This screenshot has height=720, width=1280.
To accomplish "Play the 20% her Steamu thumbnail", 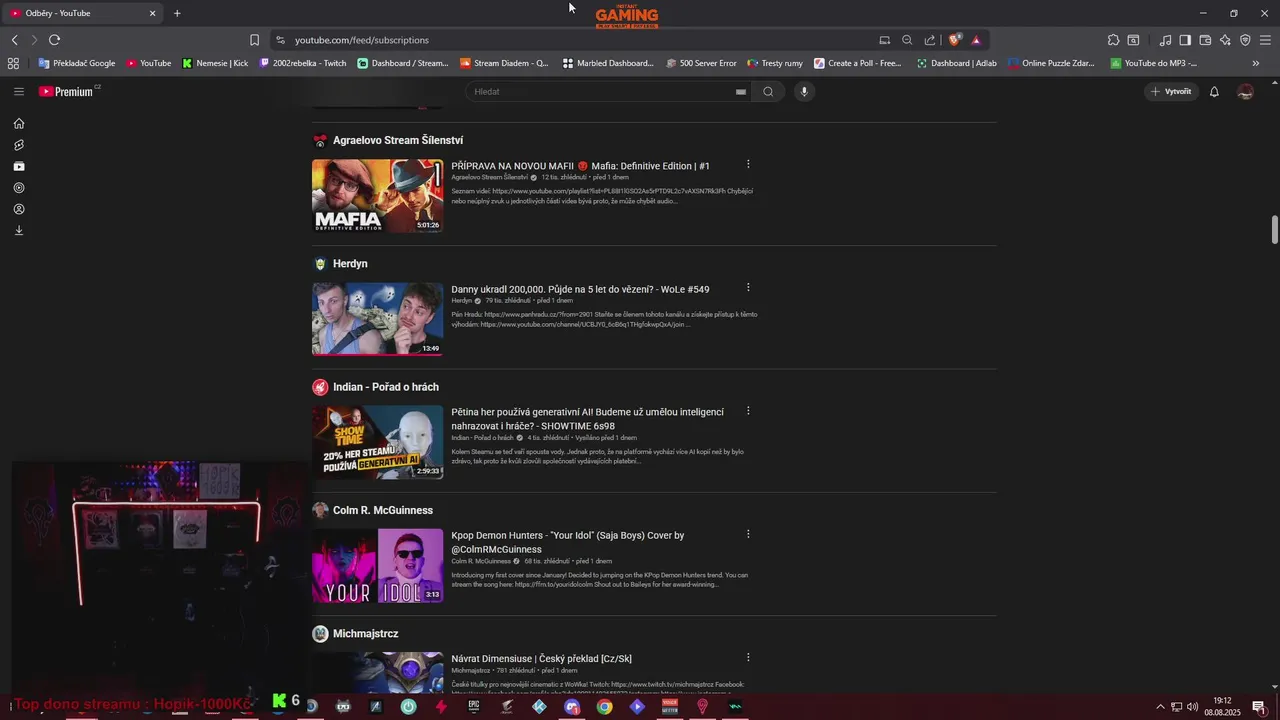I will pyautogui.click(x=377, y=442).
